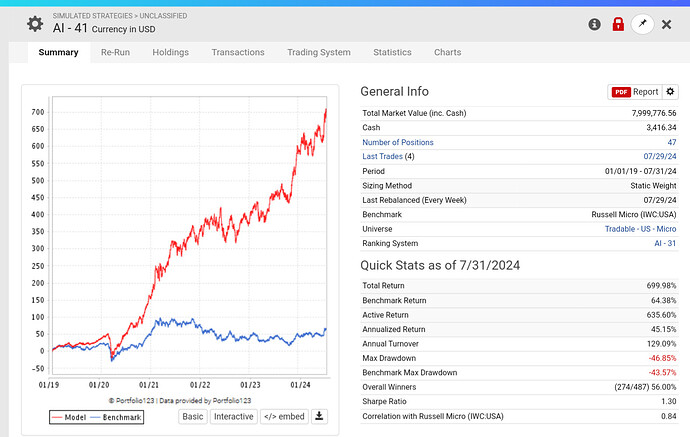
Task: Open the Last Trades link
Action: (x=382, y=156)
